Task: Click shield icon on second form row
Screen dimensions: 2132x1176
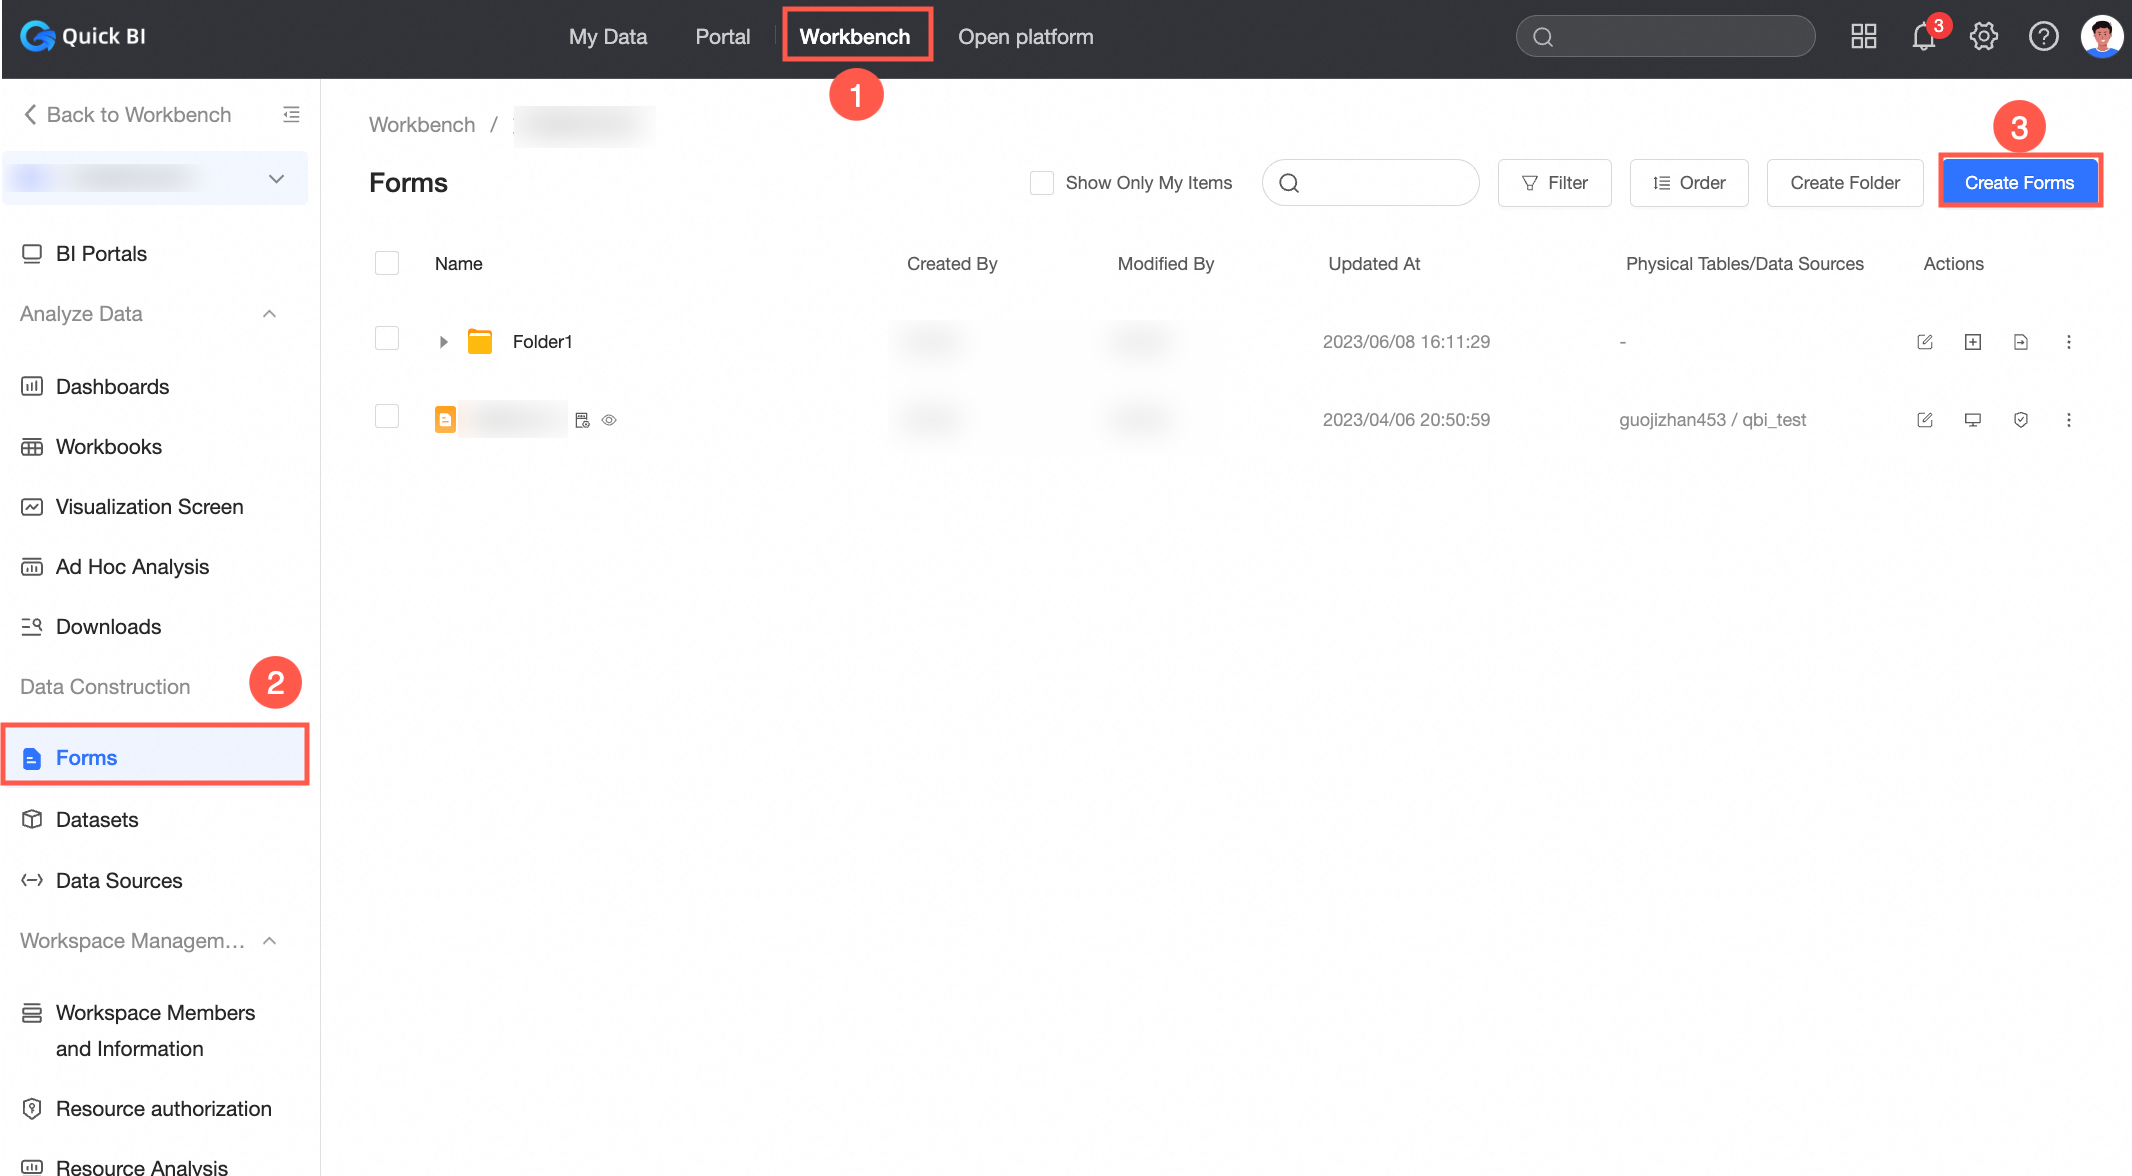Action: click(2020, 420)
